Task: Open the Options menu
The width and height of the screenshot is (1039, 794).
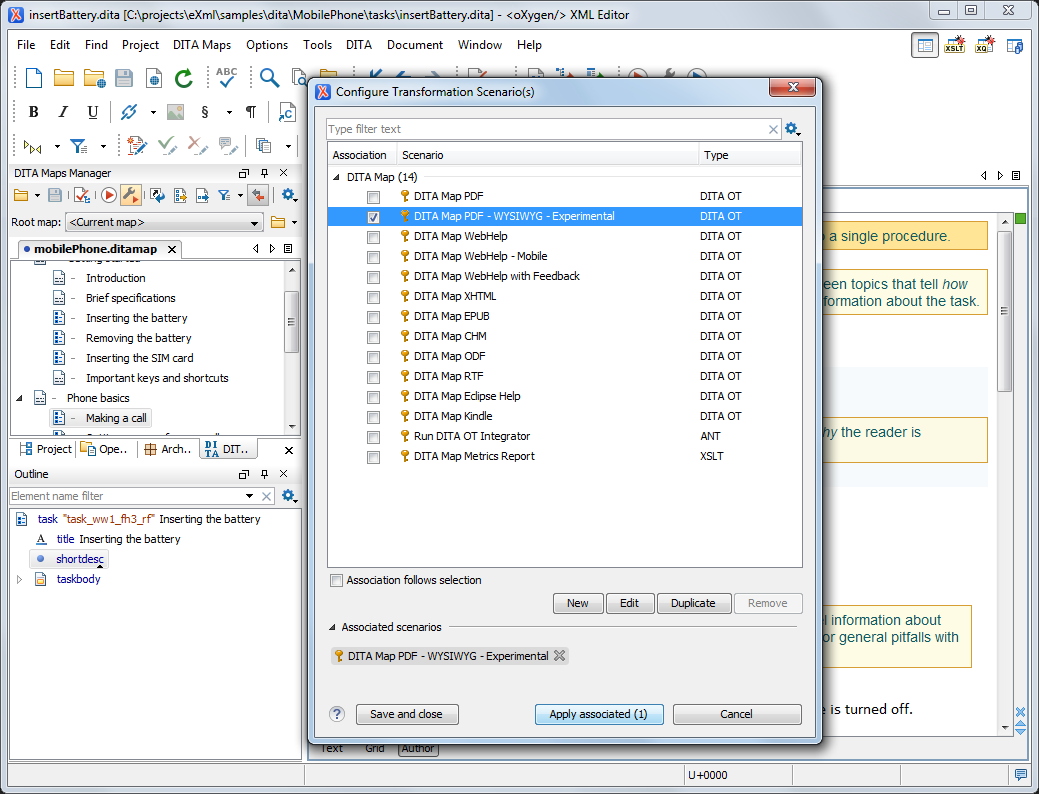Action: click(267, 45)
